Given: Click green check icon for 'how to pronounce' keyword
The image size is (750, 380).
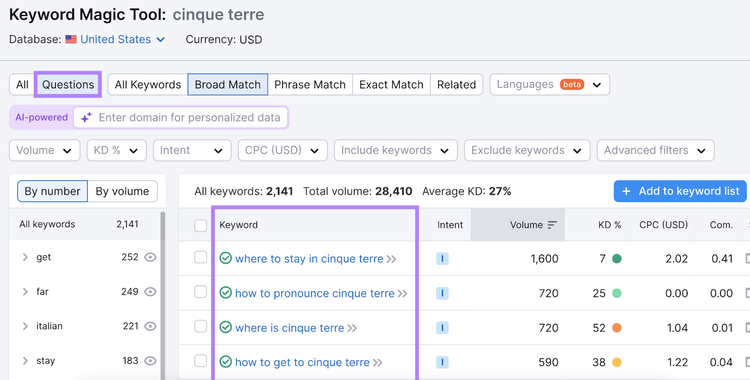Looking at the screenshot, I should coord(226,293).
